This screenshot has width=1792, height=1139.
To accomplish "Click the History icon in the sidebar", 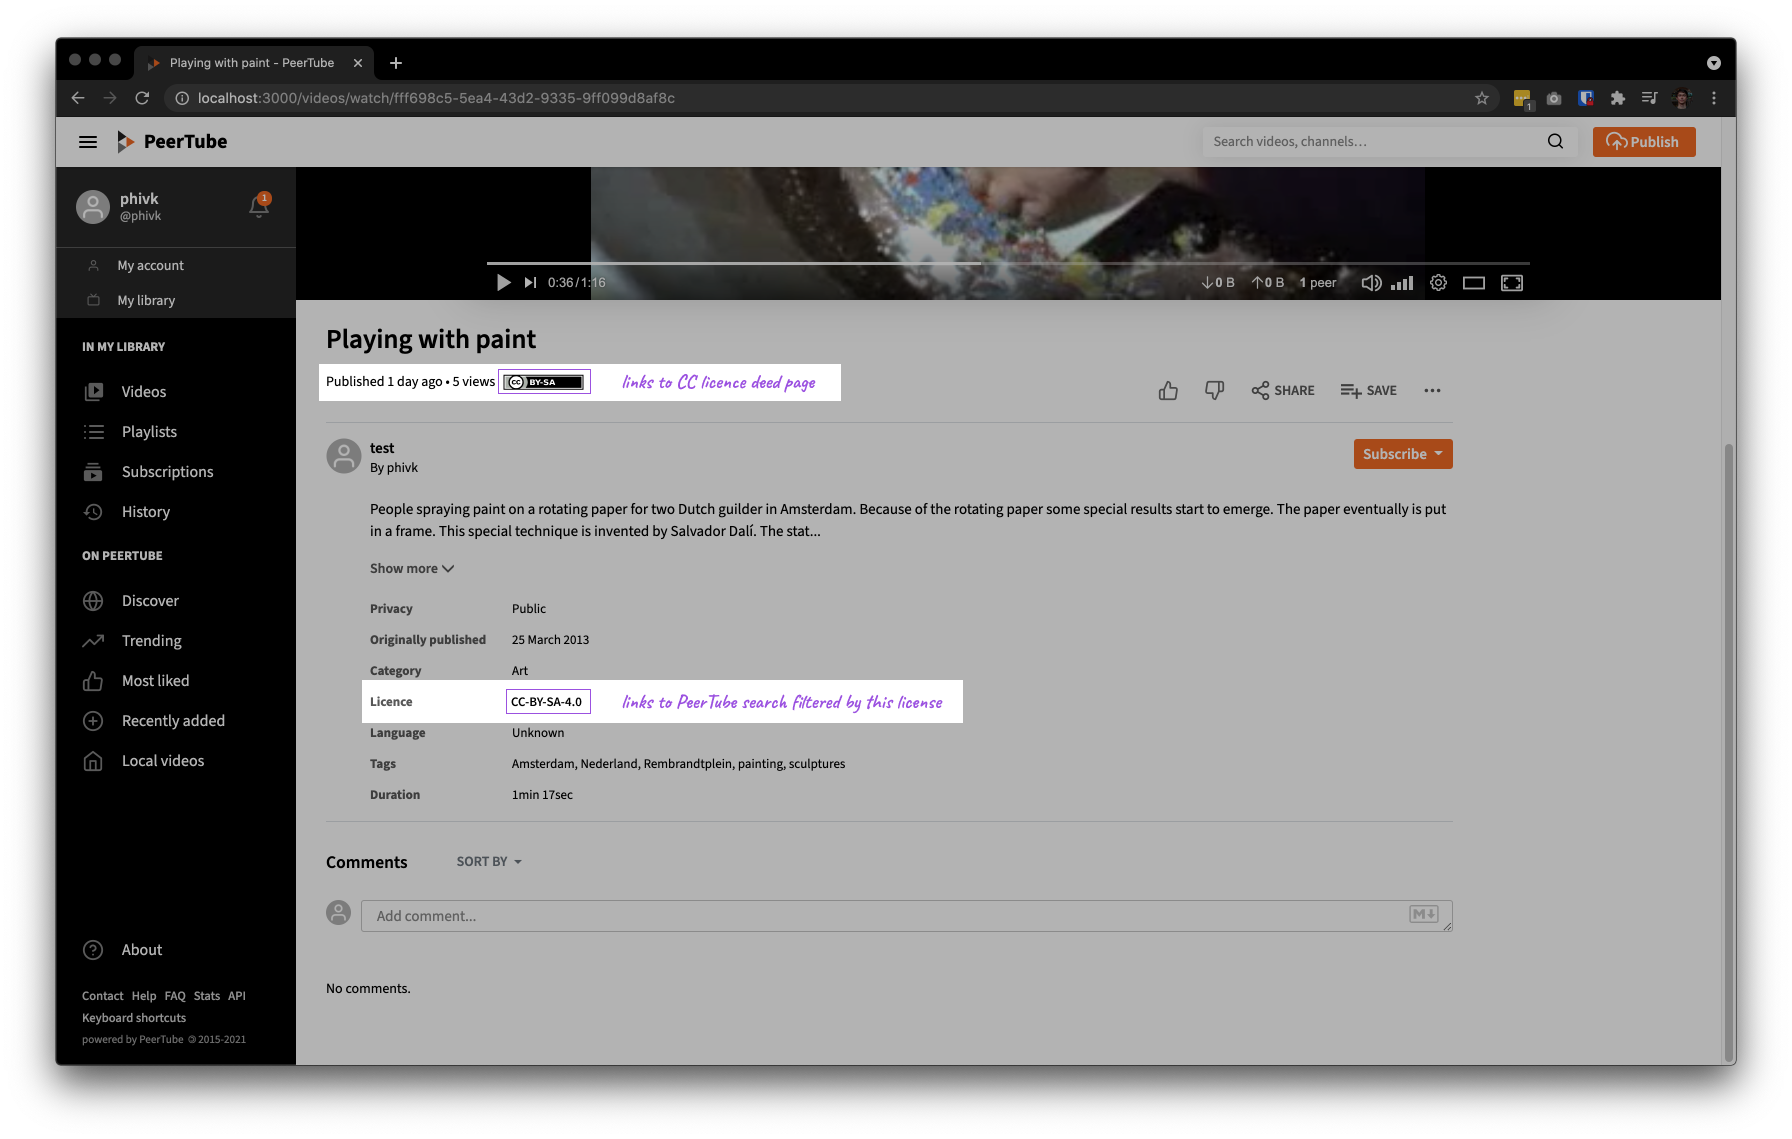I will point(93,511).
